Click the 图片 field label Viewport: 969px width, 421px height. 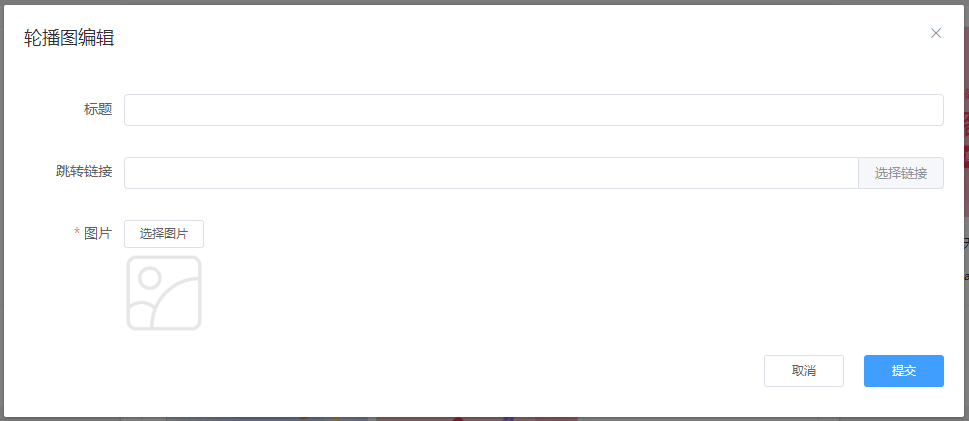(x=98, y=233)
